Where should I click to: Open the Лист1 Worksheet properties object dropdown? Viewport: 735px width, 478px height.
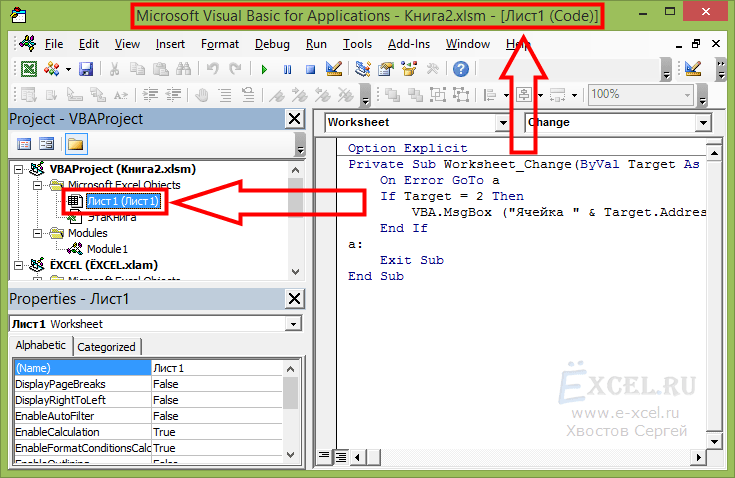pos(293,324)
